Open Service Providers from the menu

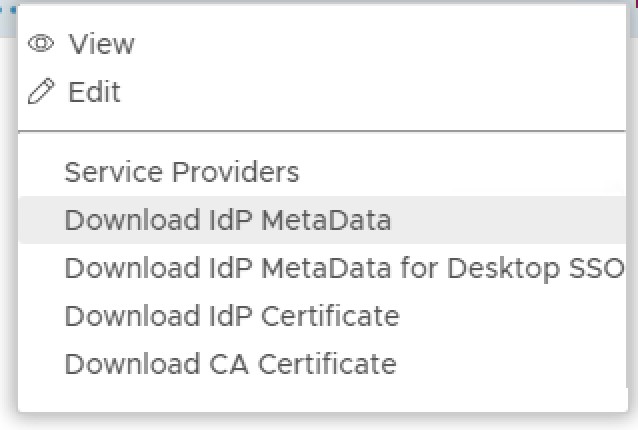[181, 172]
